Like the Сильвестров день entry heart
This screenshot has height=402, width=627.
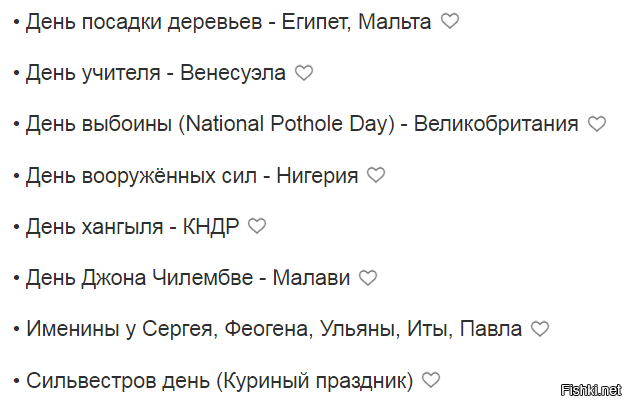431,380
